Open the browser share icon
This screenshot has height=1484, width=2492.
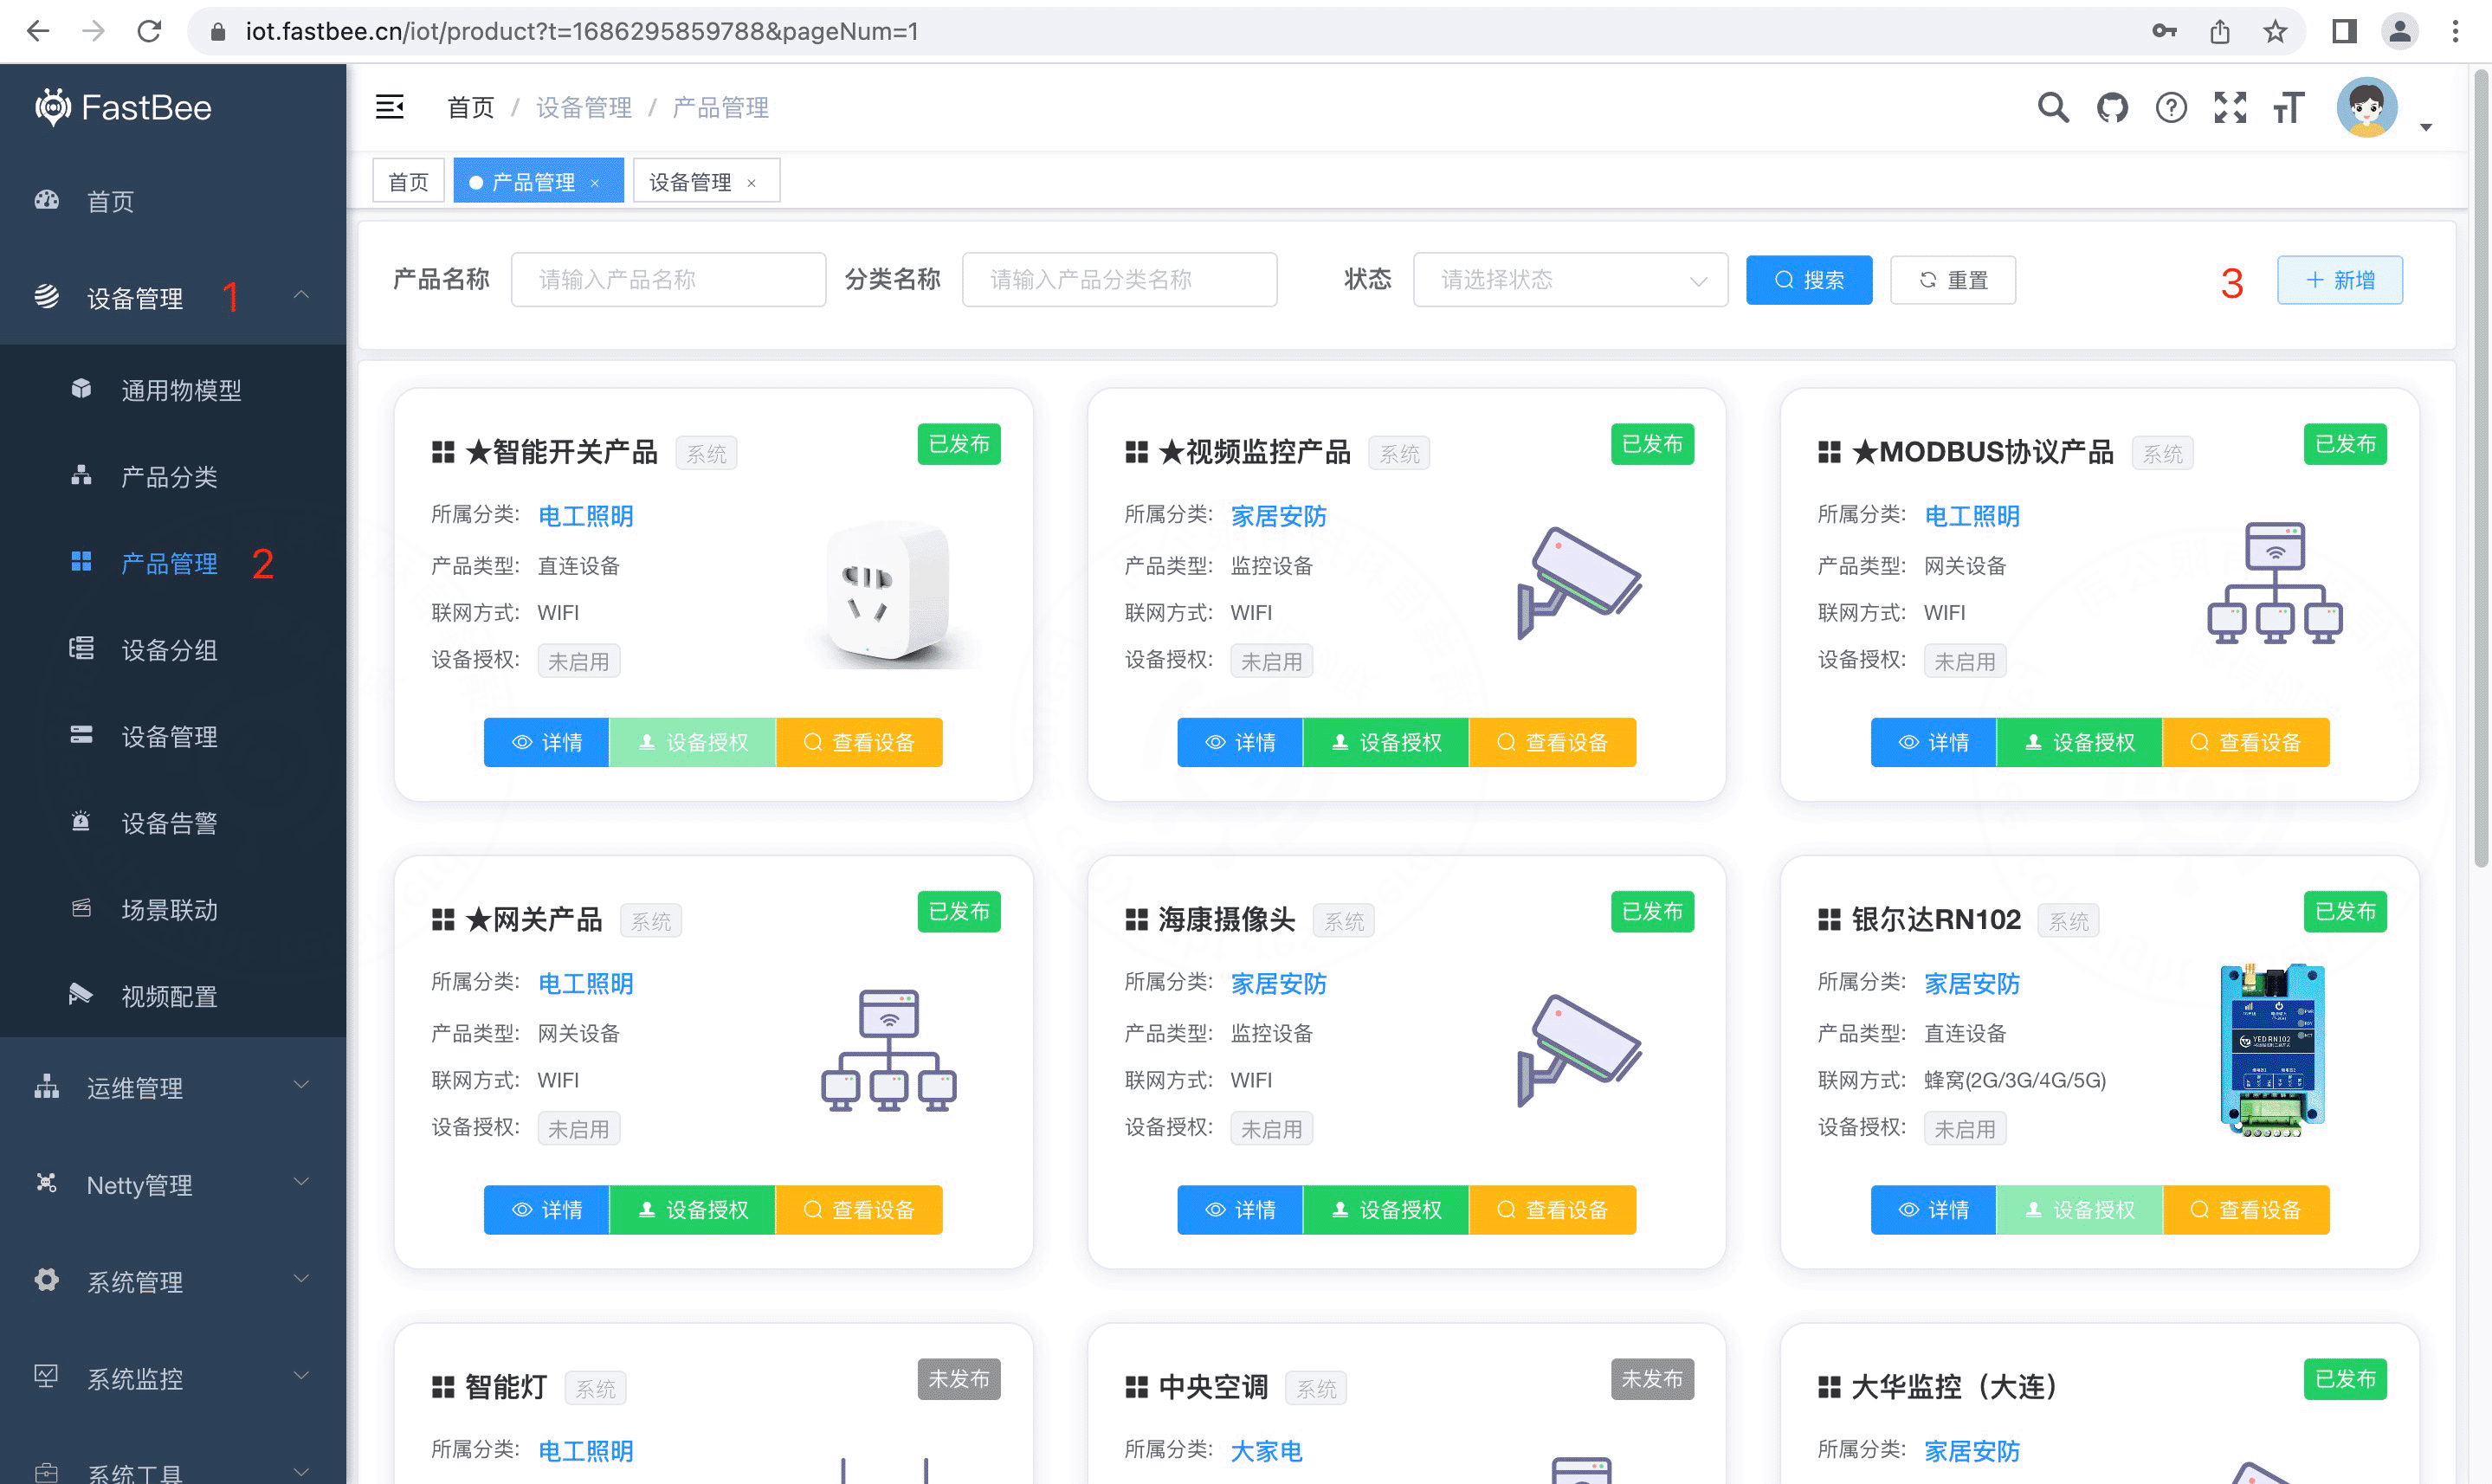click(2219, 31)
